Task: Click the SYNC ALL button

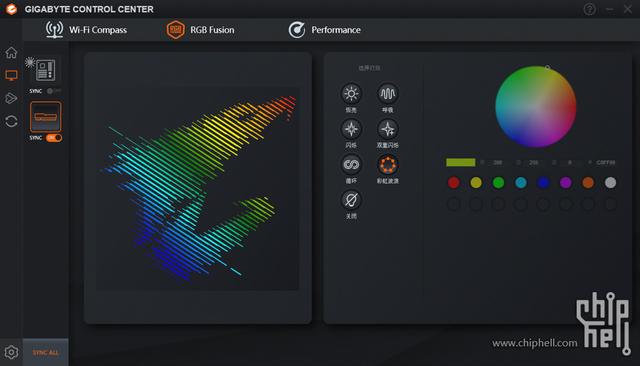Action: (x=46, y=352)
